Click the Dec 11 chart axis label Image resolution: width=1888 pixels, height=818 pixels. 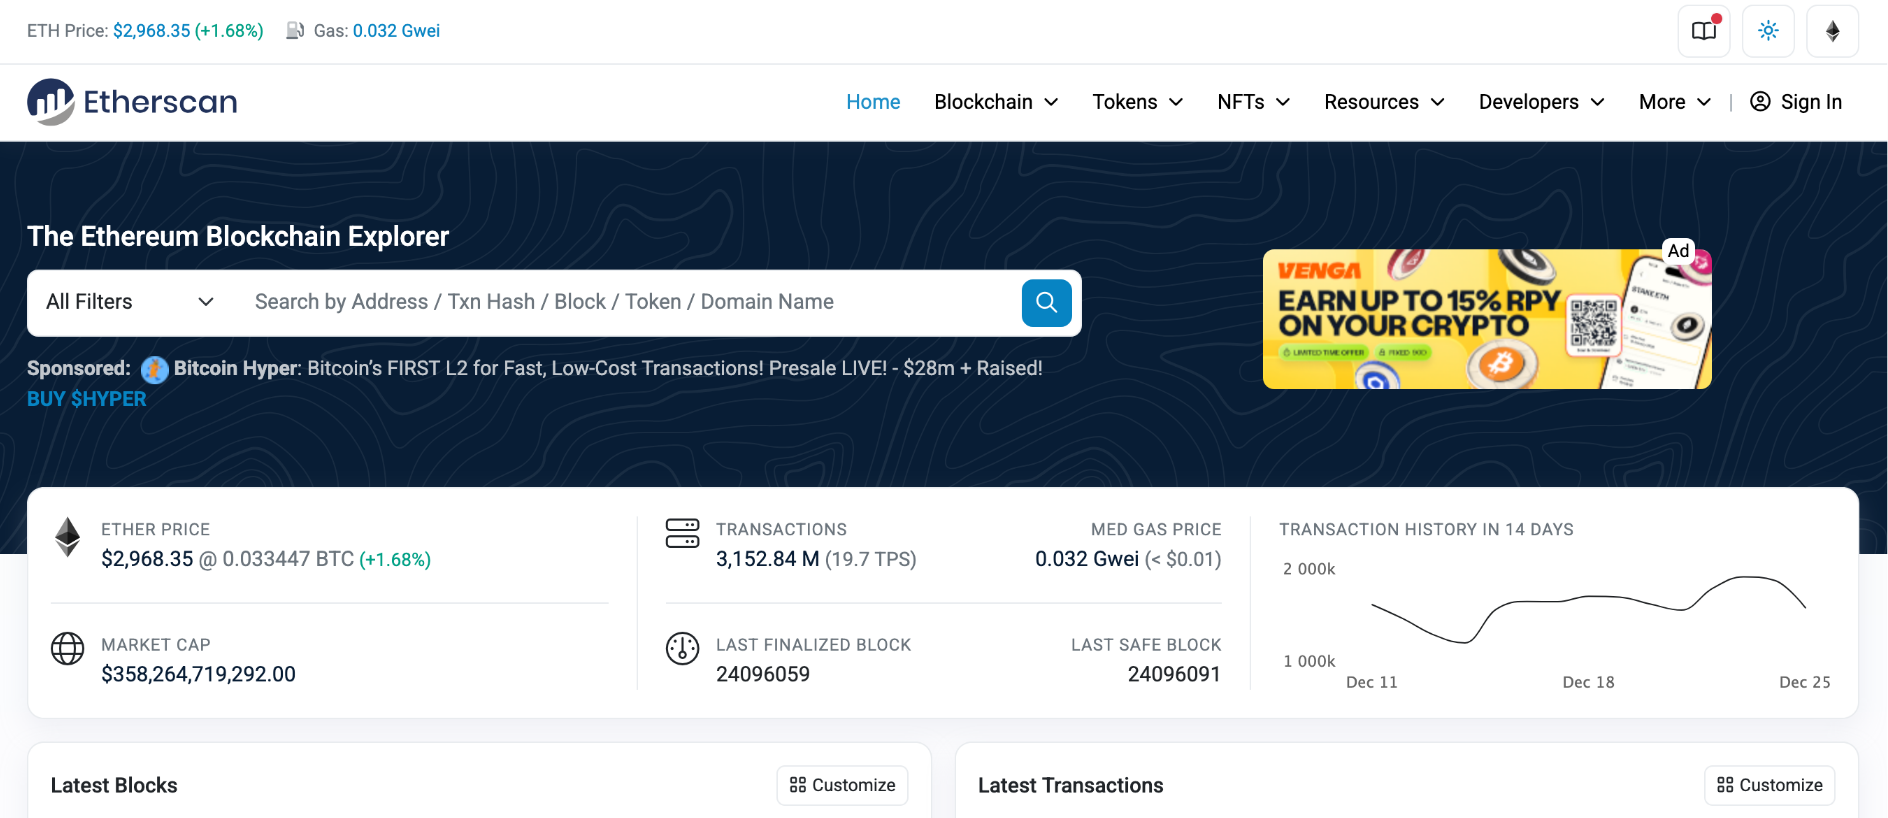tap(1371, 682)
